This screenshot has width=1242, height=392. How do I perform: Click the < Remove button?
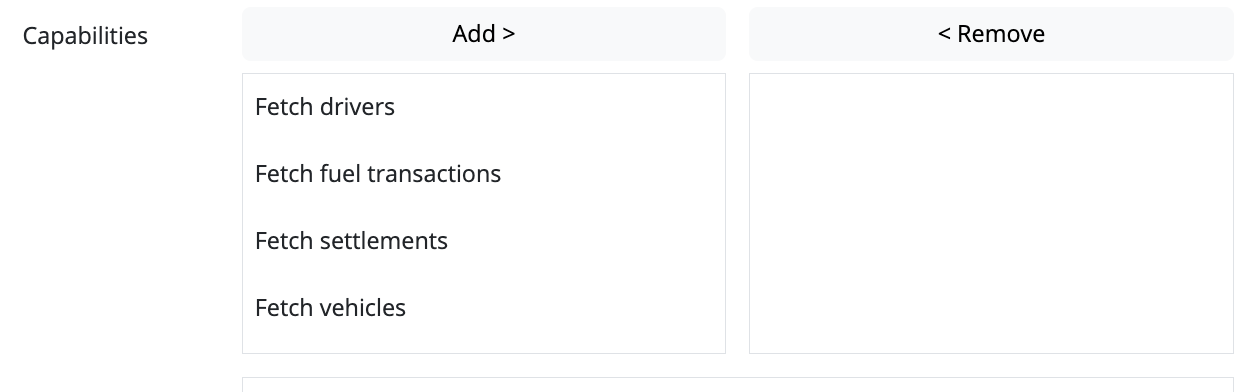pos(991,34)
